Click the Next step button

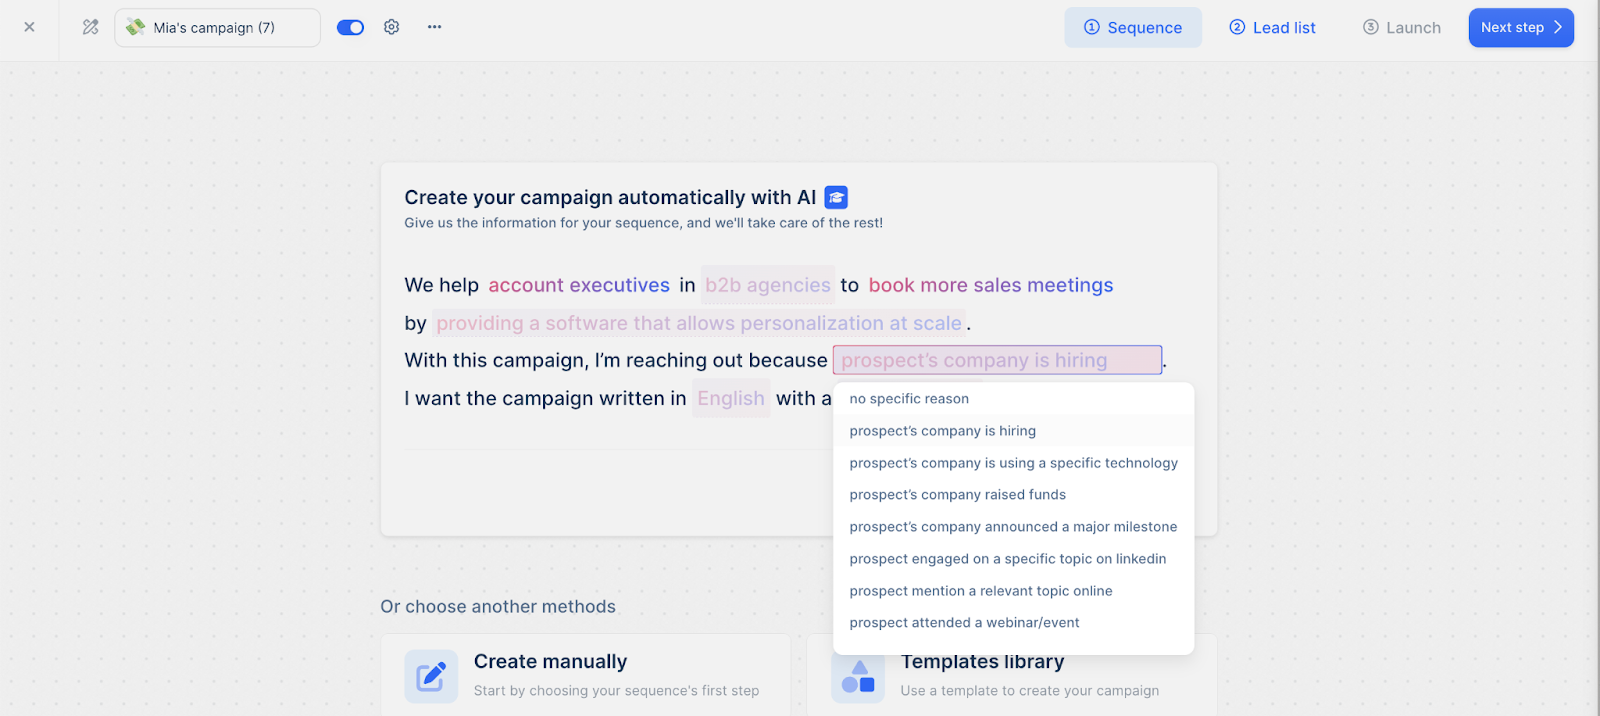[x=1520, y=28]
